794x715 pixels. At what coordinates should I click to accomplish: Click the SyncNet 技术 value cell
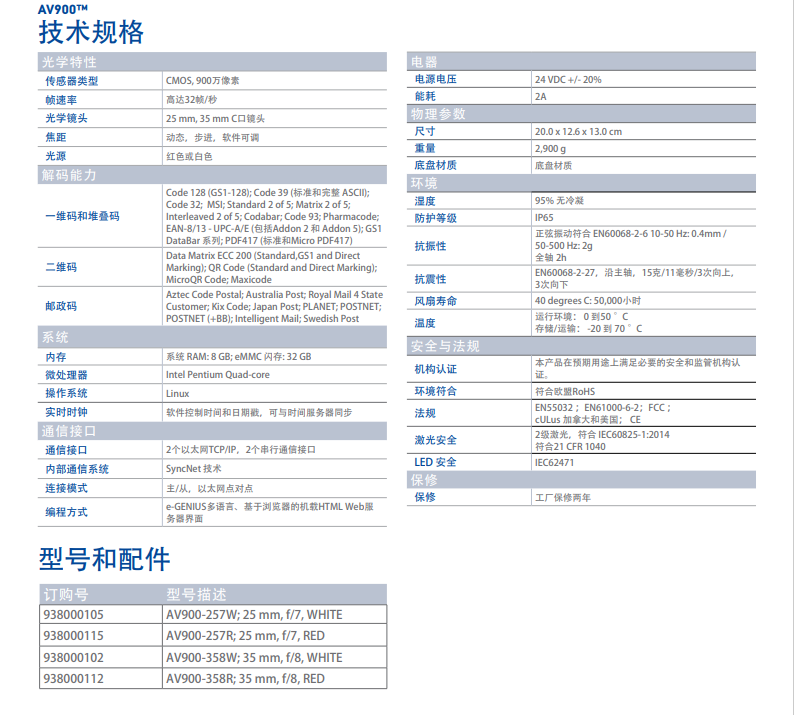[194, 469]
